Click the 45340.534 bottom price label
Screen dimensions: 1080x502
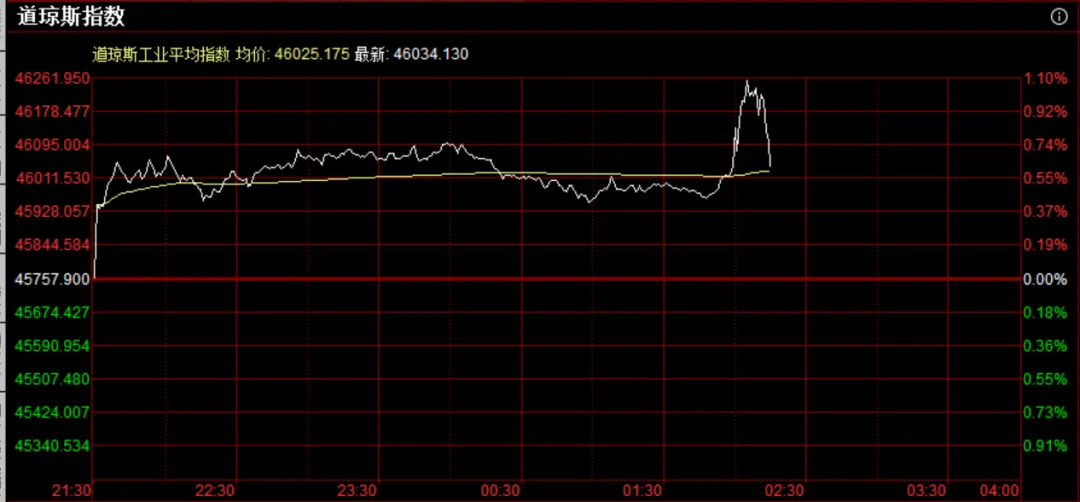[x=50, y=445]
